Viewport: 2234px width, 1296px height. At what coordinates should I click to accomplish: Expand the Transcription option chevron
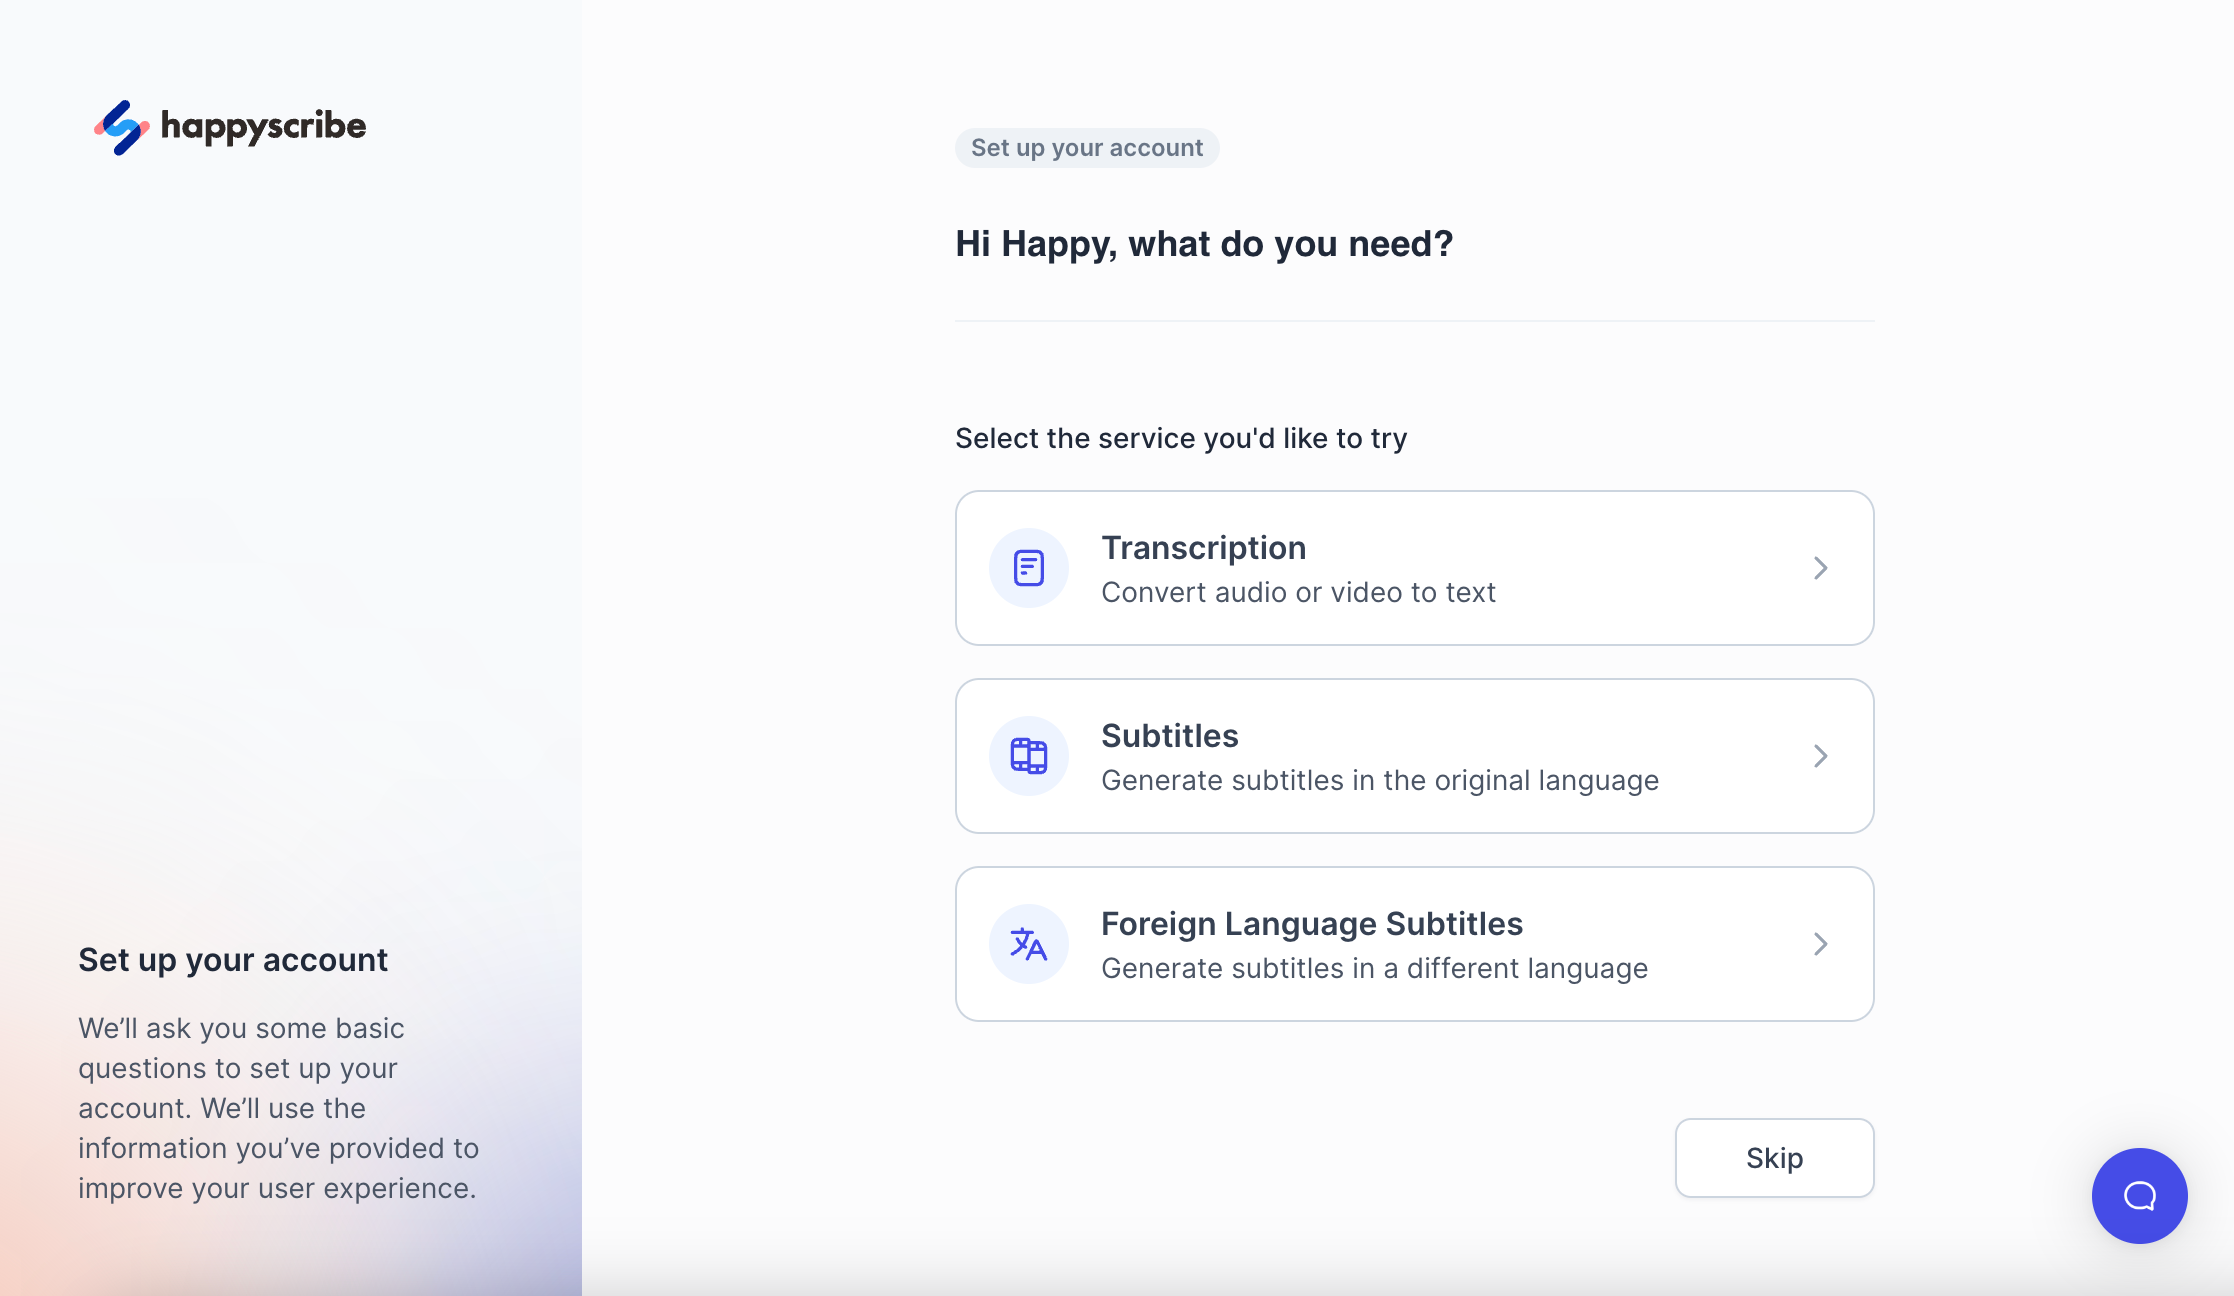[1820, 568]
